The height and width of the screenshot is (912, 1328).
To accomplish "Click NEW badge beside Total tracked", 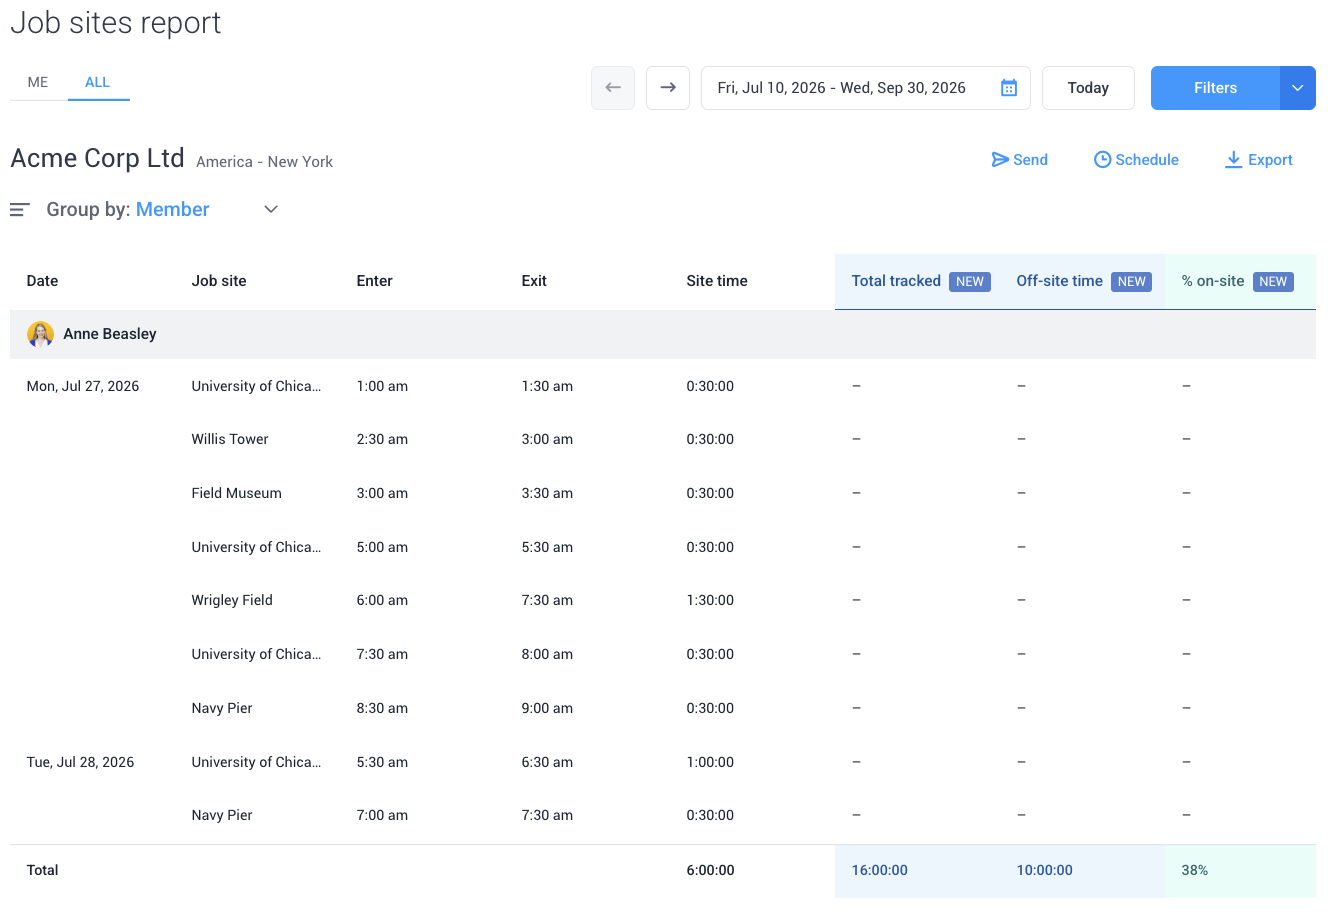I will (x=970, y=282).
